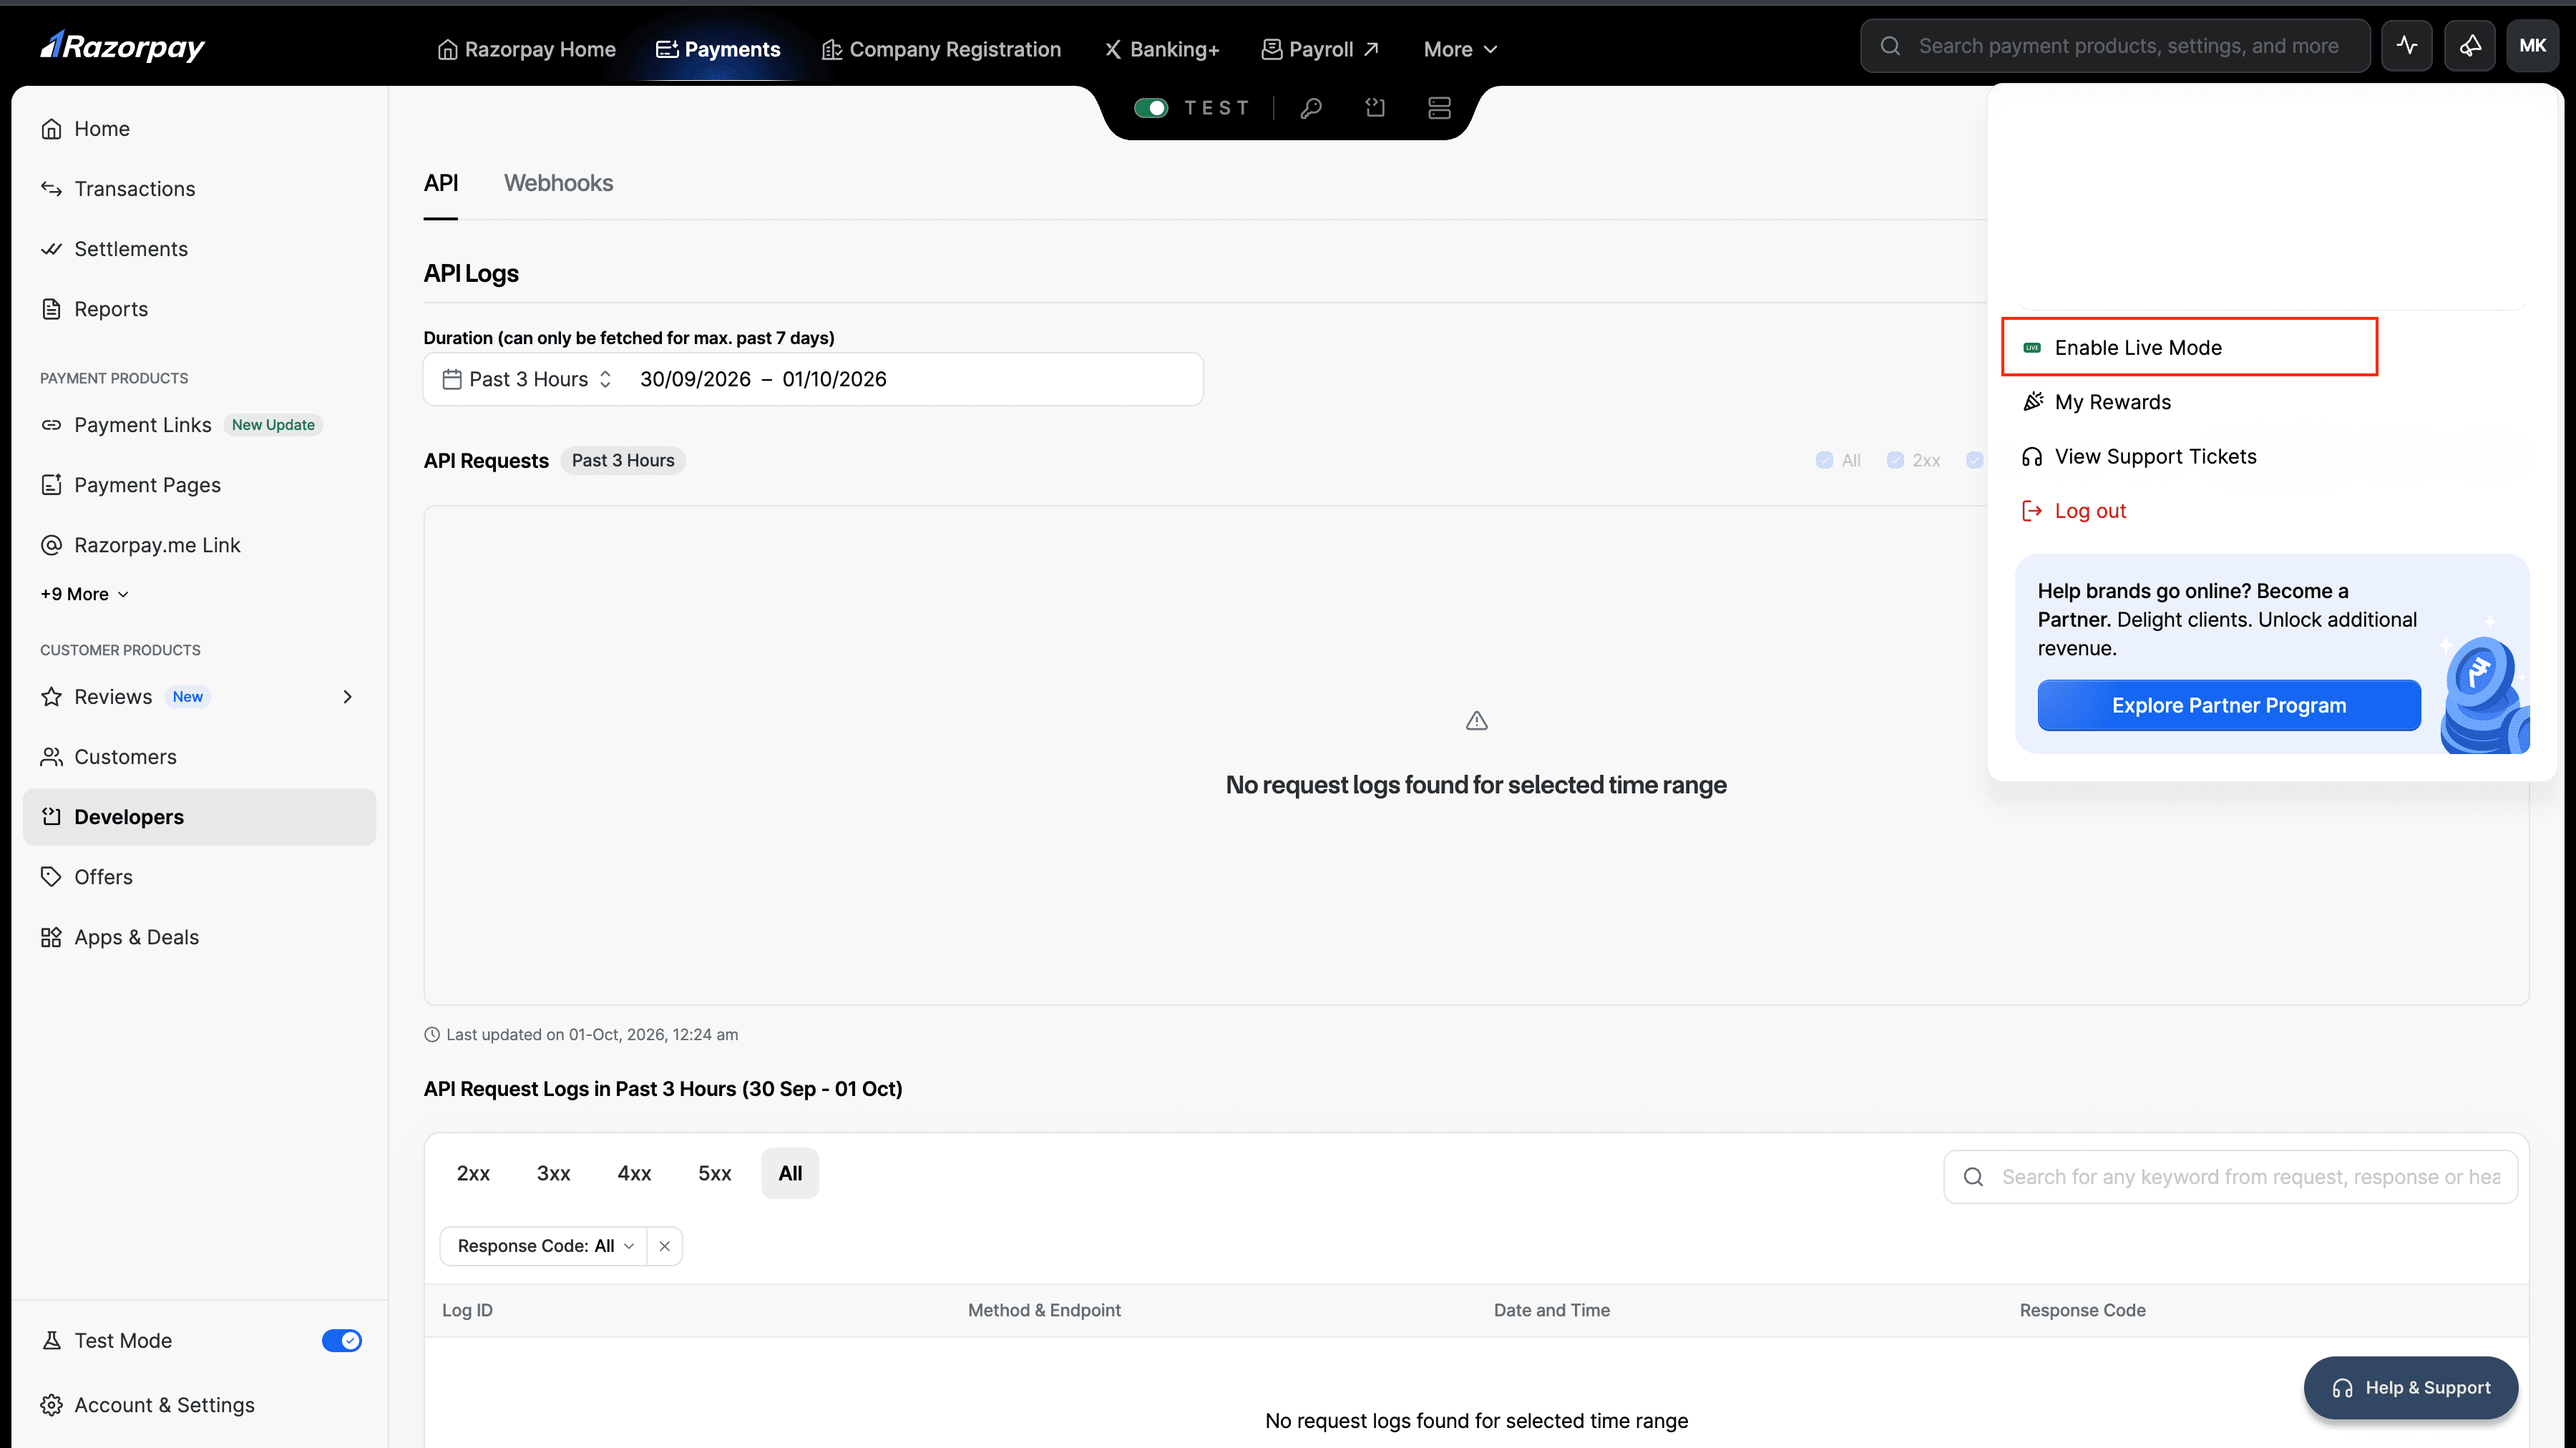Clear the Response Code filter with X
2576x1448 pixels.
pos(664,1246)
